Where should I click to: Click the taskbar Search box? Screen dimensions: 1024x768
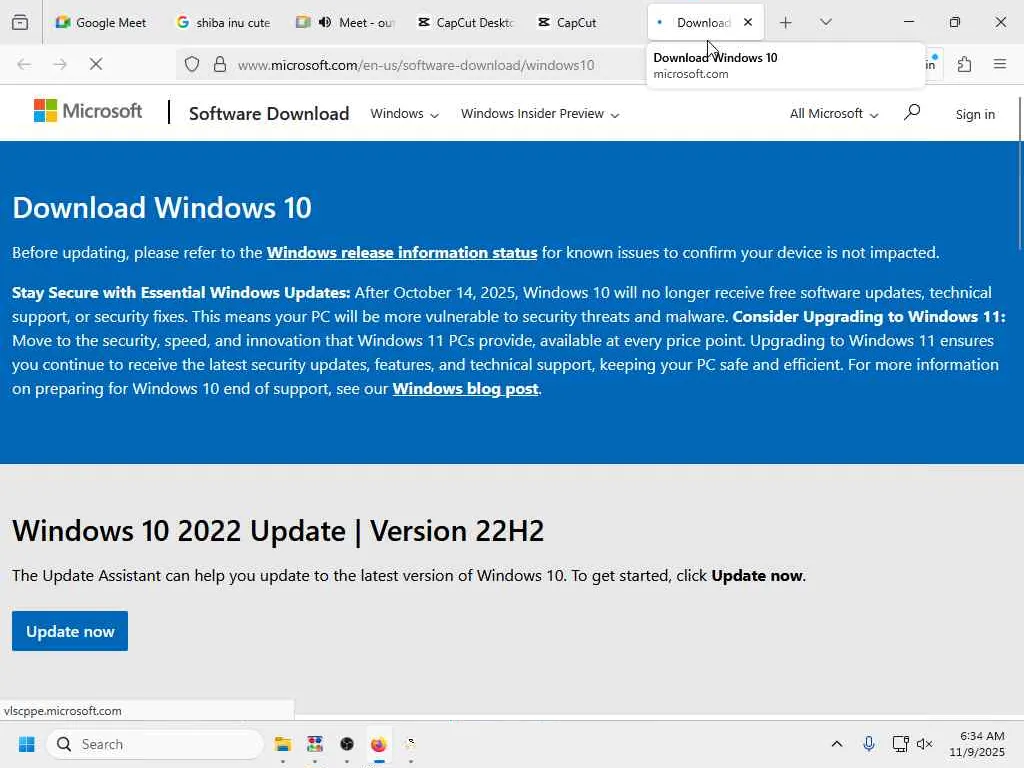point(155,744)
